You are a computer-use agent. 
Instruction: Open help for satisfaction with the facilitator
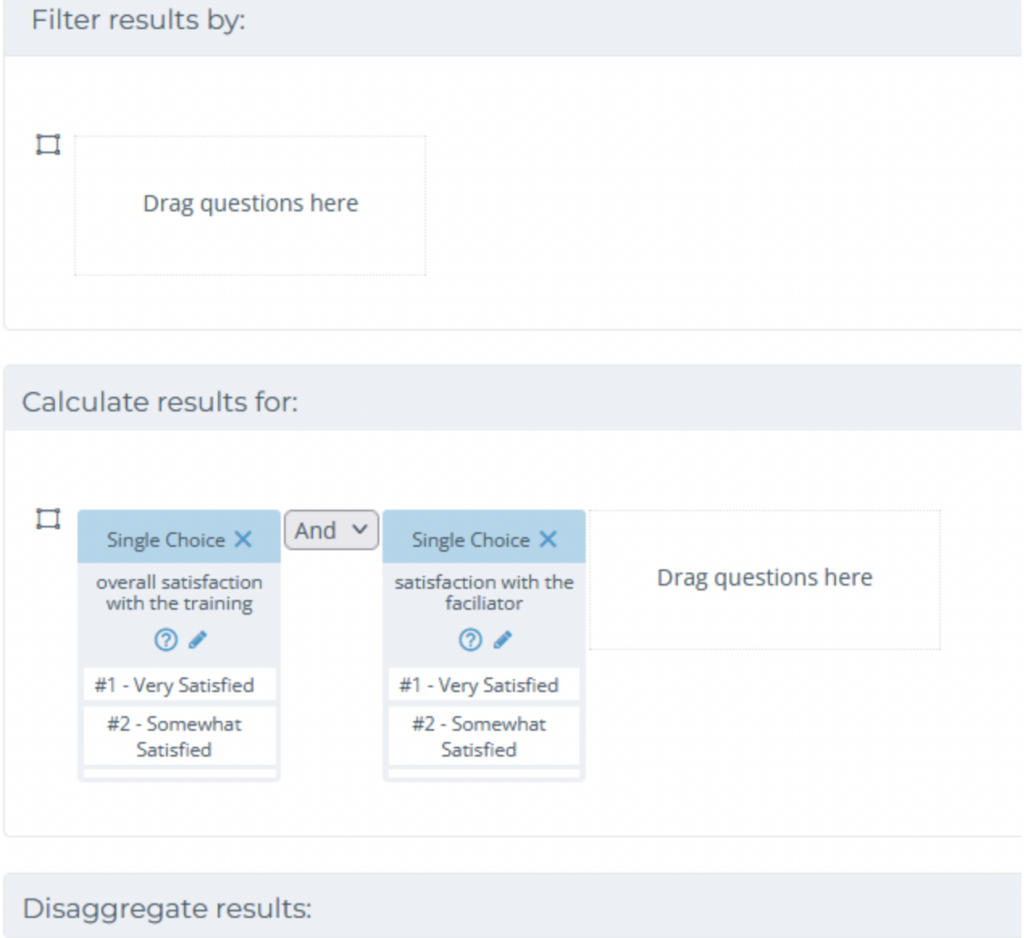click(470, 639)
